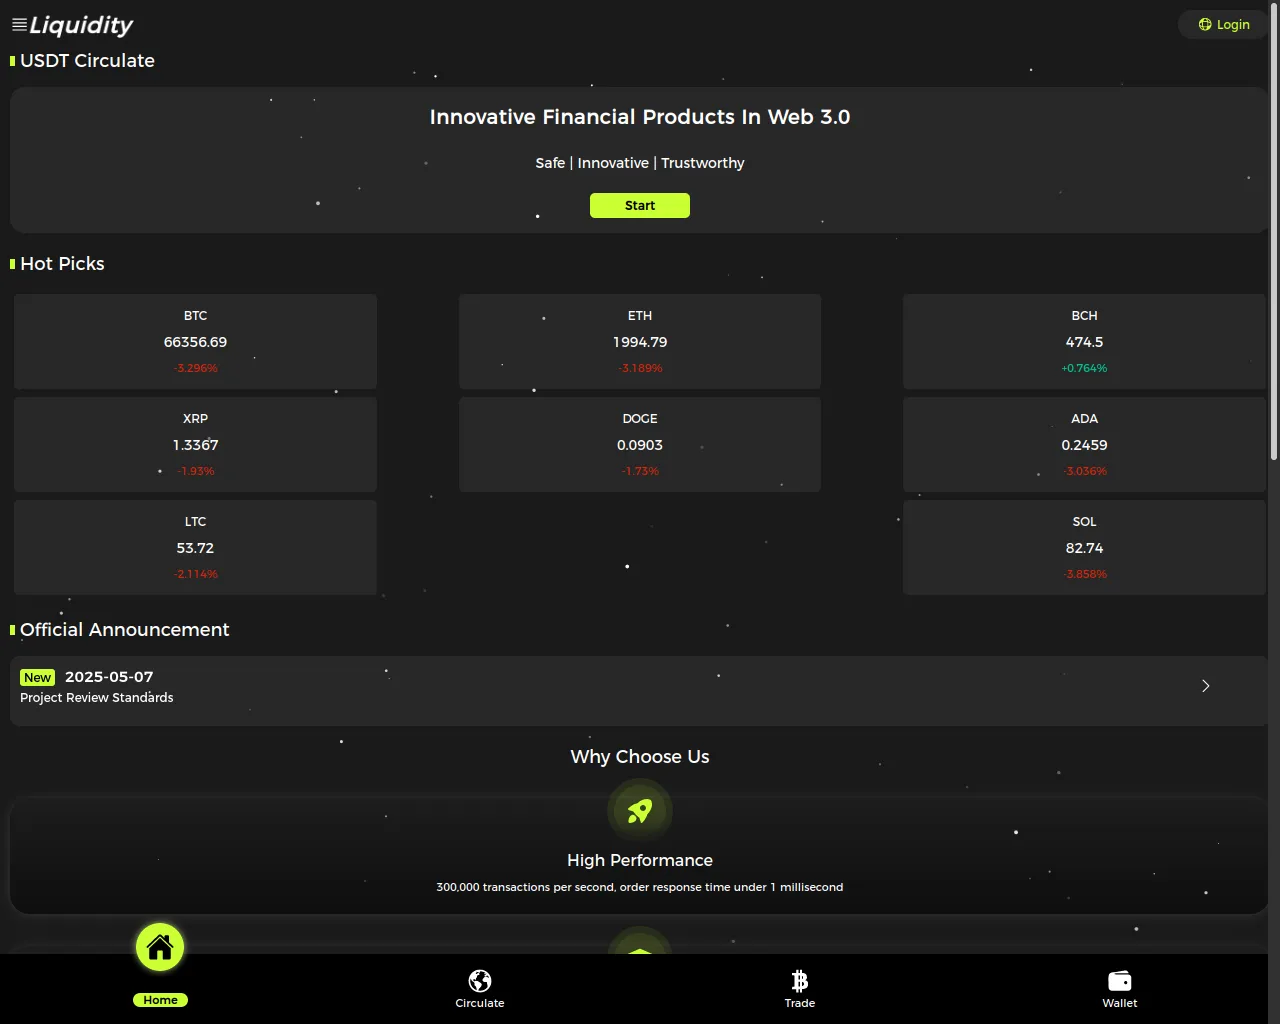
Task: Click the Login button text
Action: [x=1233, y=24]
